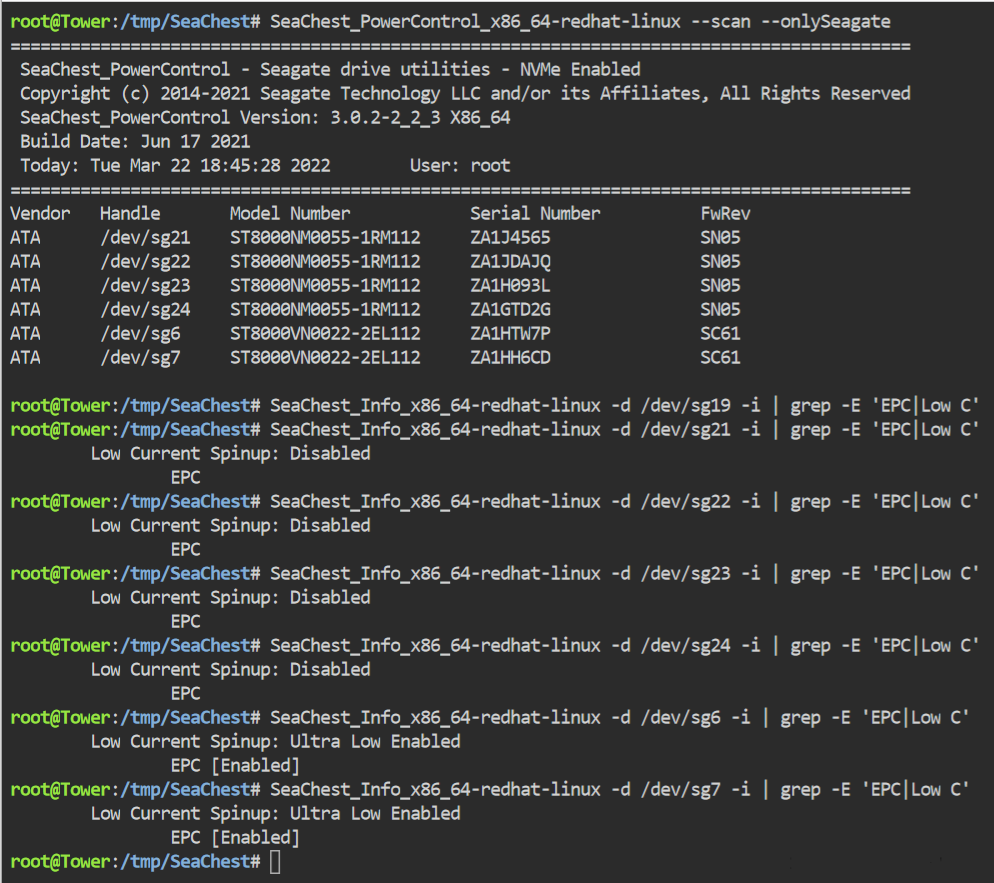Click the SeaChest_Info command for /dev/sg7
Viewport: 994px width, 883px height.
[619, 790]
